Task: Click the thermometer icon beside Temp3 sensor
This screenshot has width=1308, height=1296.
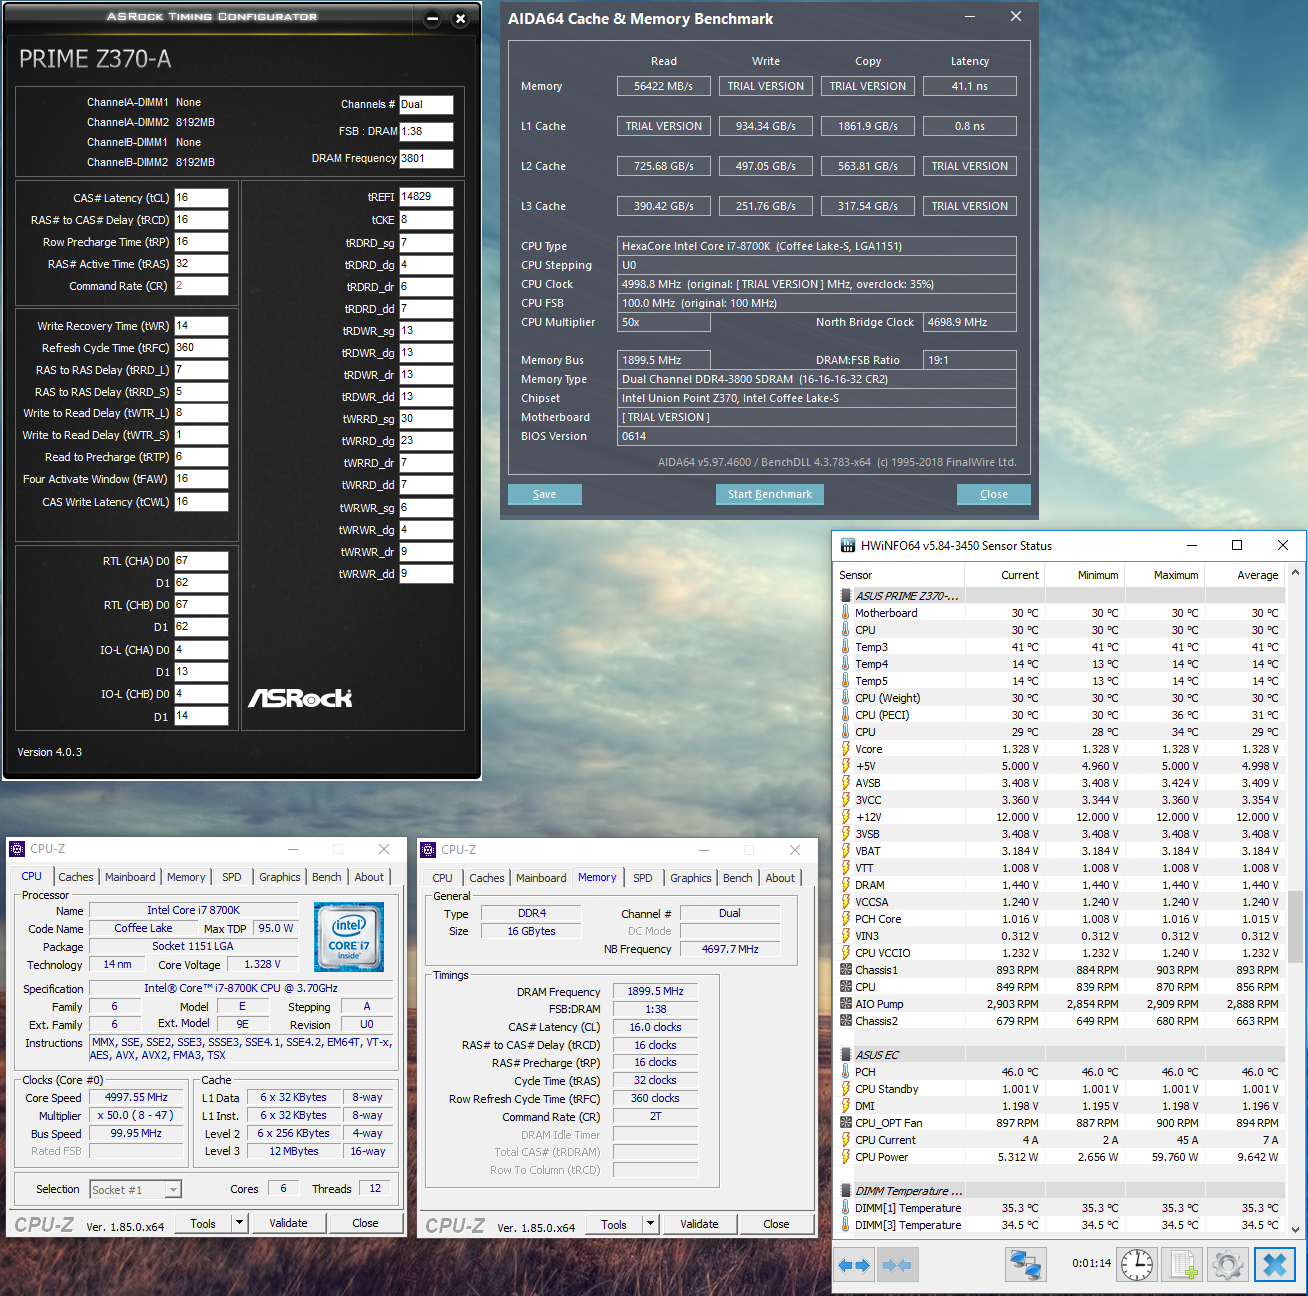Action: [x=846, y=647]
